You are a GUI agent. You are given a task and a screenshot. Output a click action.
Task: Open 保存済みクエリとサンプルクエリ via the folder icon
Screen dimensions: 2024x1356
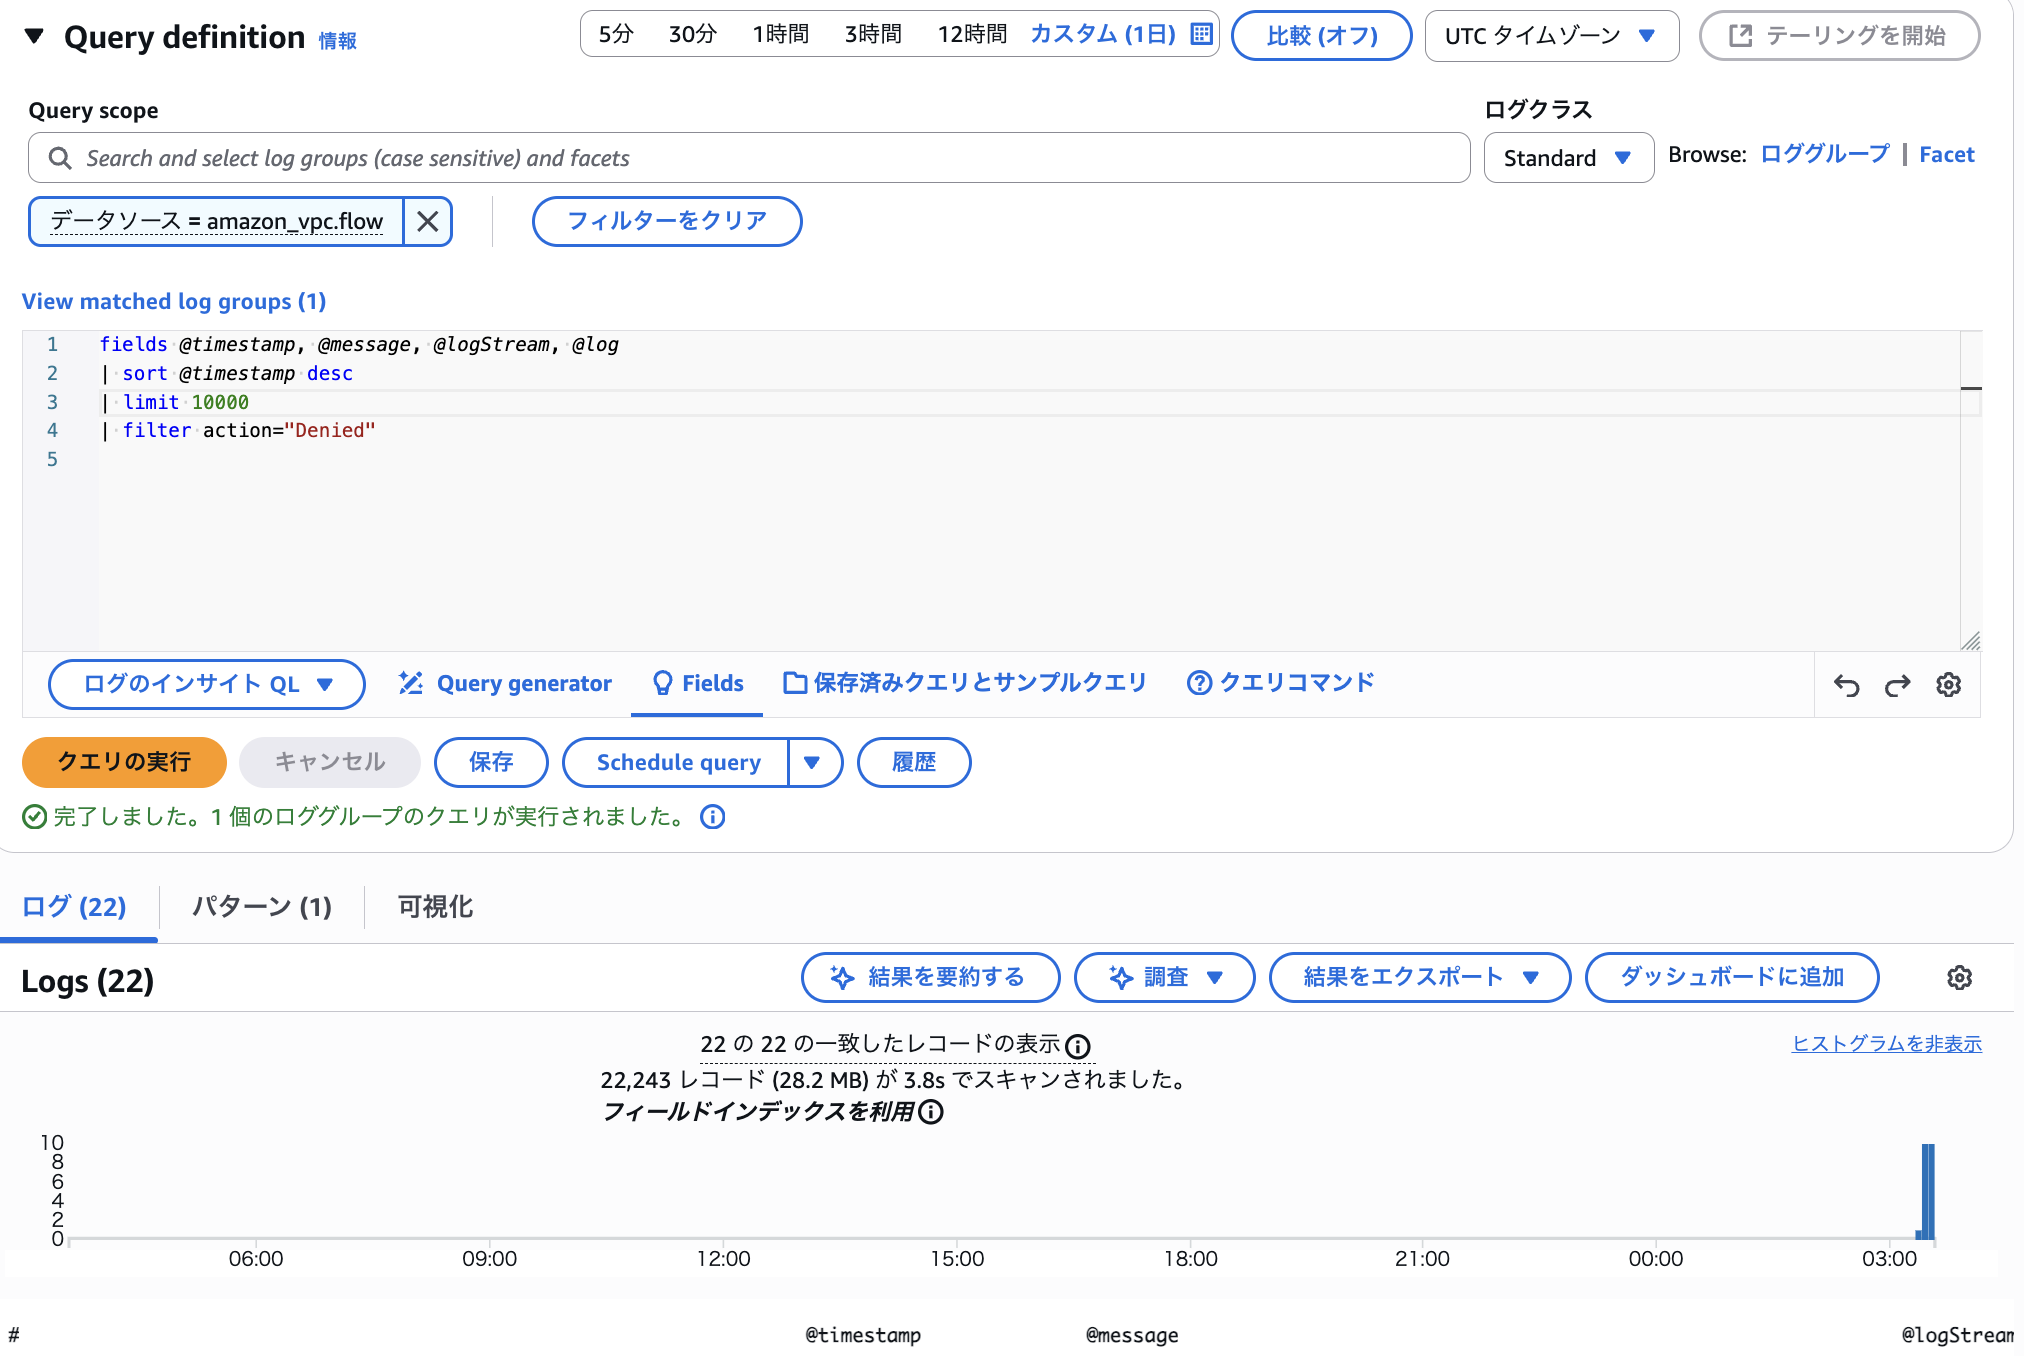tap(795, 682)
